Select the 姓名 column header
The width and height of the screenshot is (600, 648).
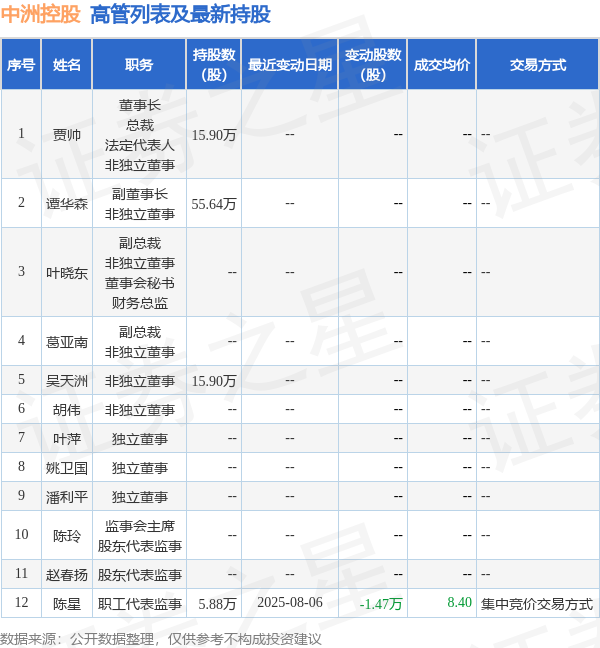tap(67, 65)
